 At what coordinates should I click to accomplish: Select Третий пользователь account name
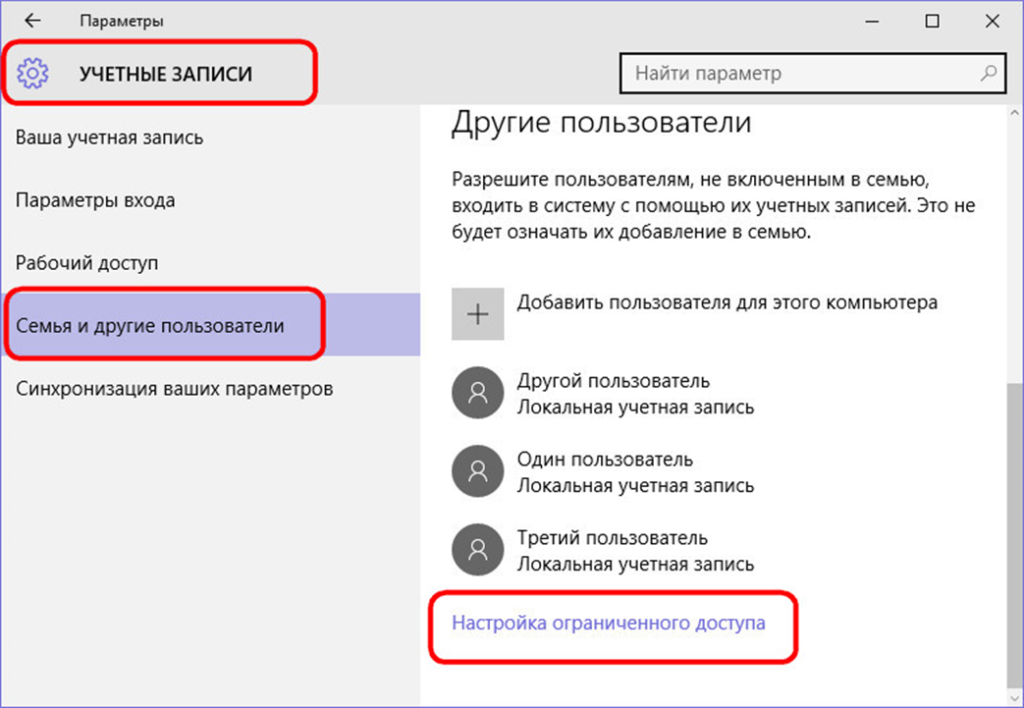click(612, 538)
